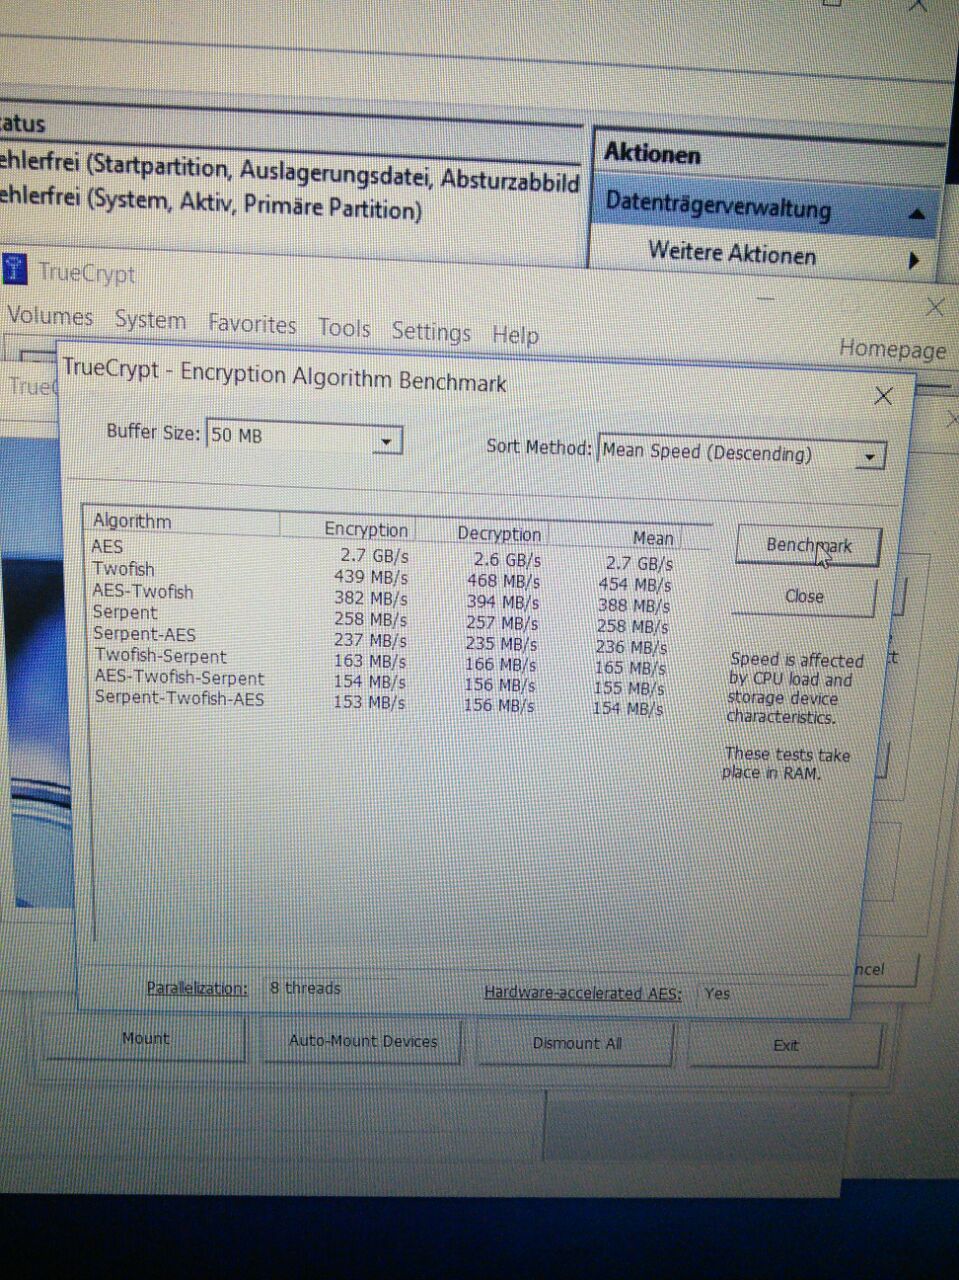Click the Auto-Mount Devices button
Screen dimensions: 959x1280
[x=363, y=1041]
